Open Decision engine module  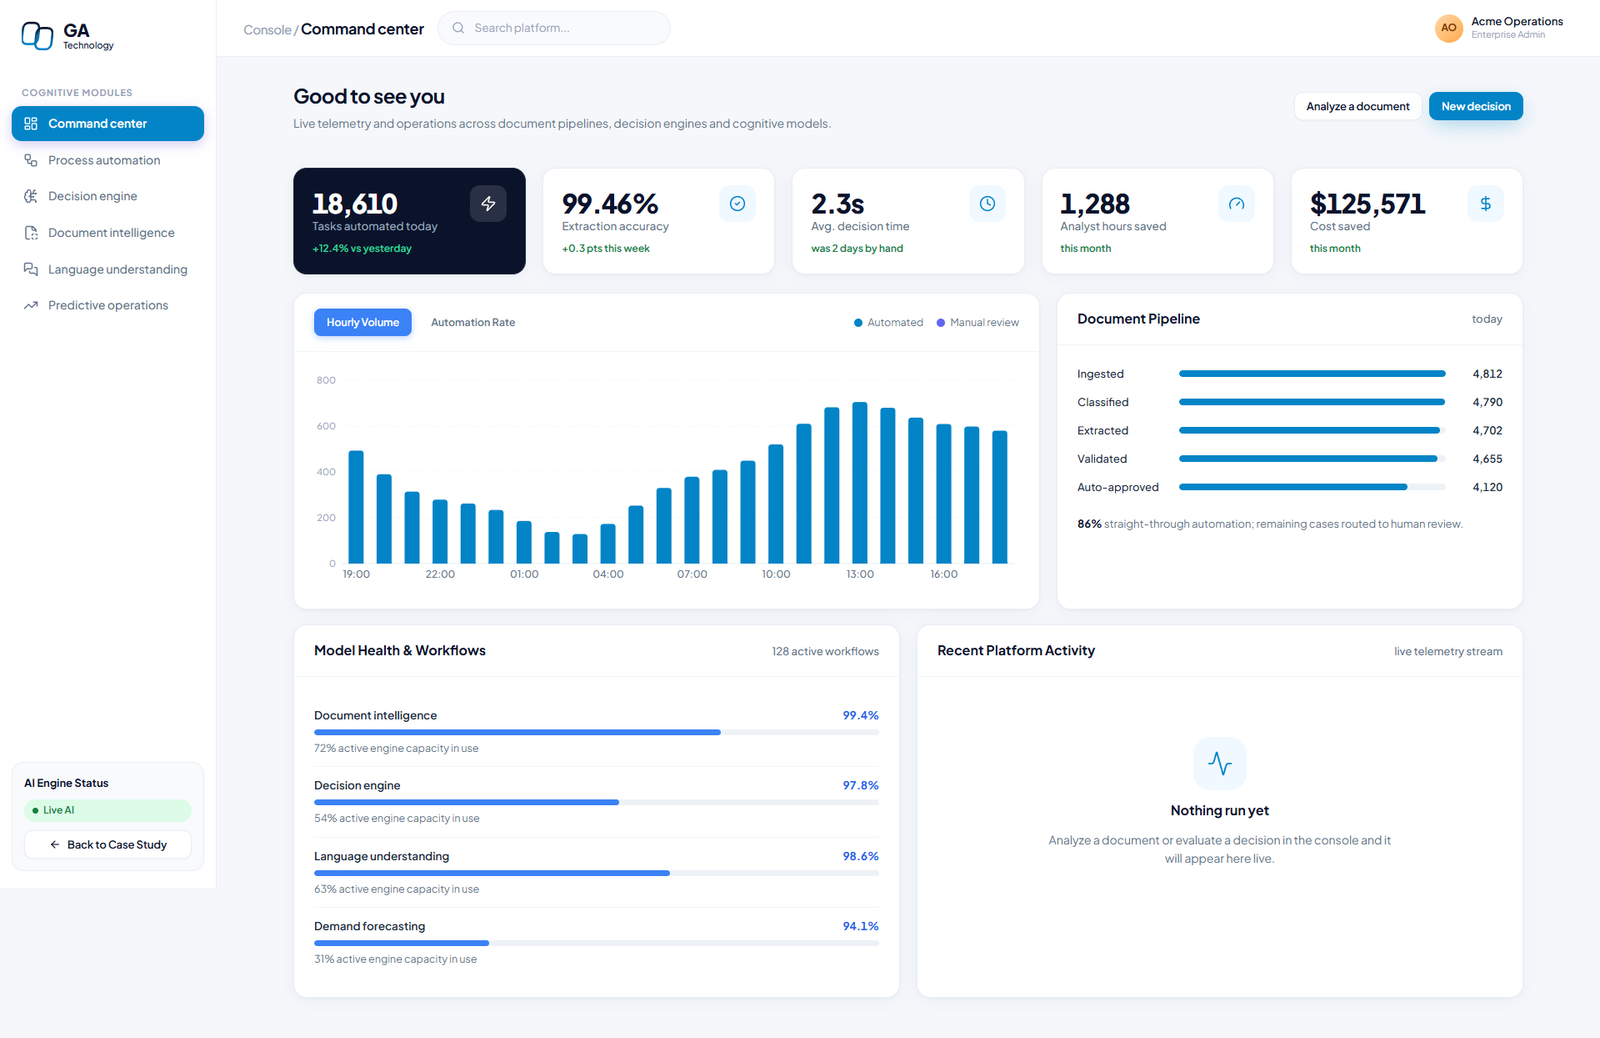tap(108, 196)
